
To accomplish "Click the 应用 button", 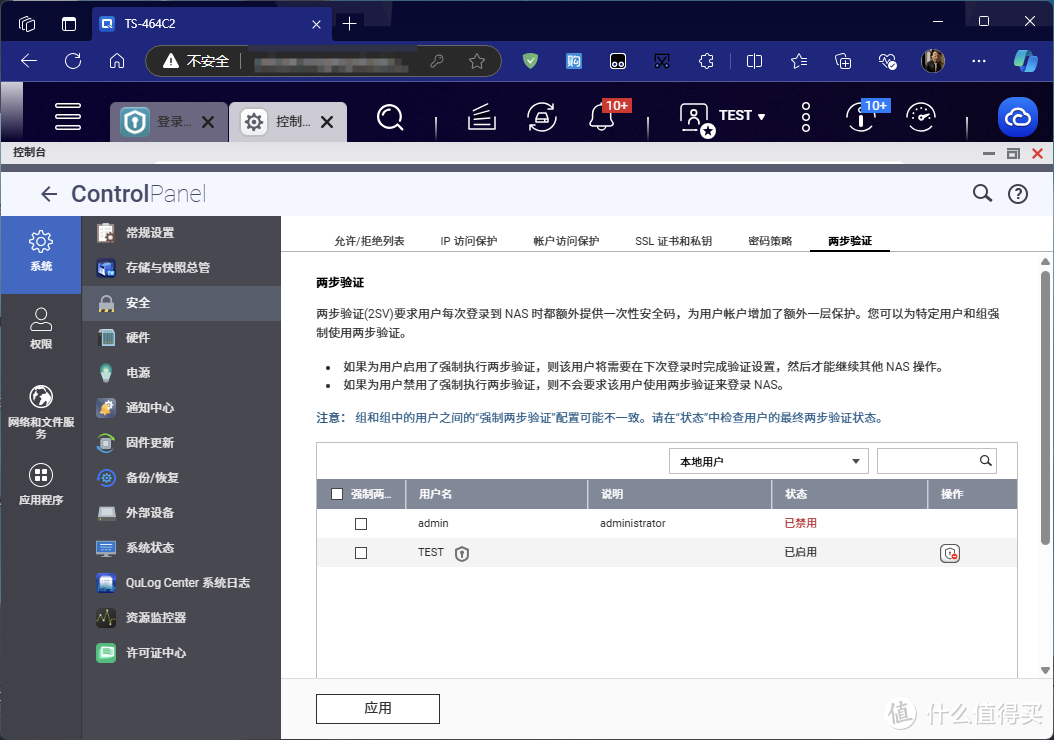I will pos(377,708).
